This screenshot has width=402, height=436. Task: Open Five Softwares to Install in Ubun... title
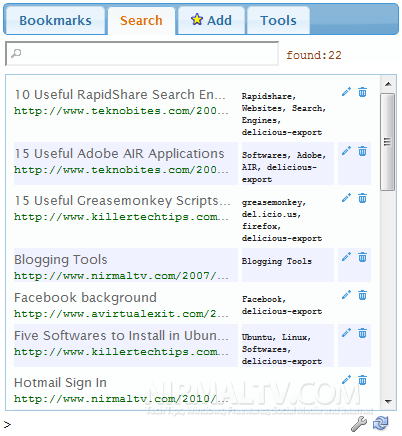121,336
